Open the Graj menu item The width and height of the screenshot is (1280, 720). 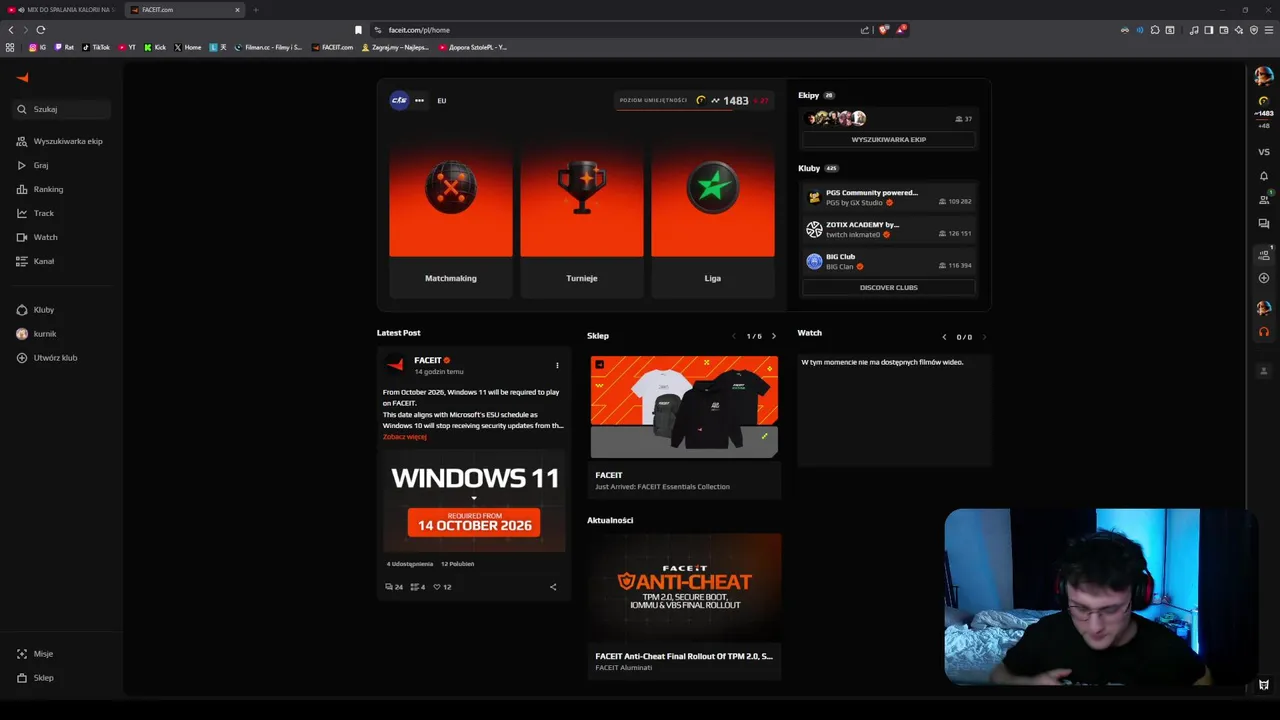click(x=33, y=165)
